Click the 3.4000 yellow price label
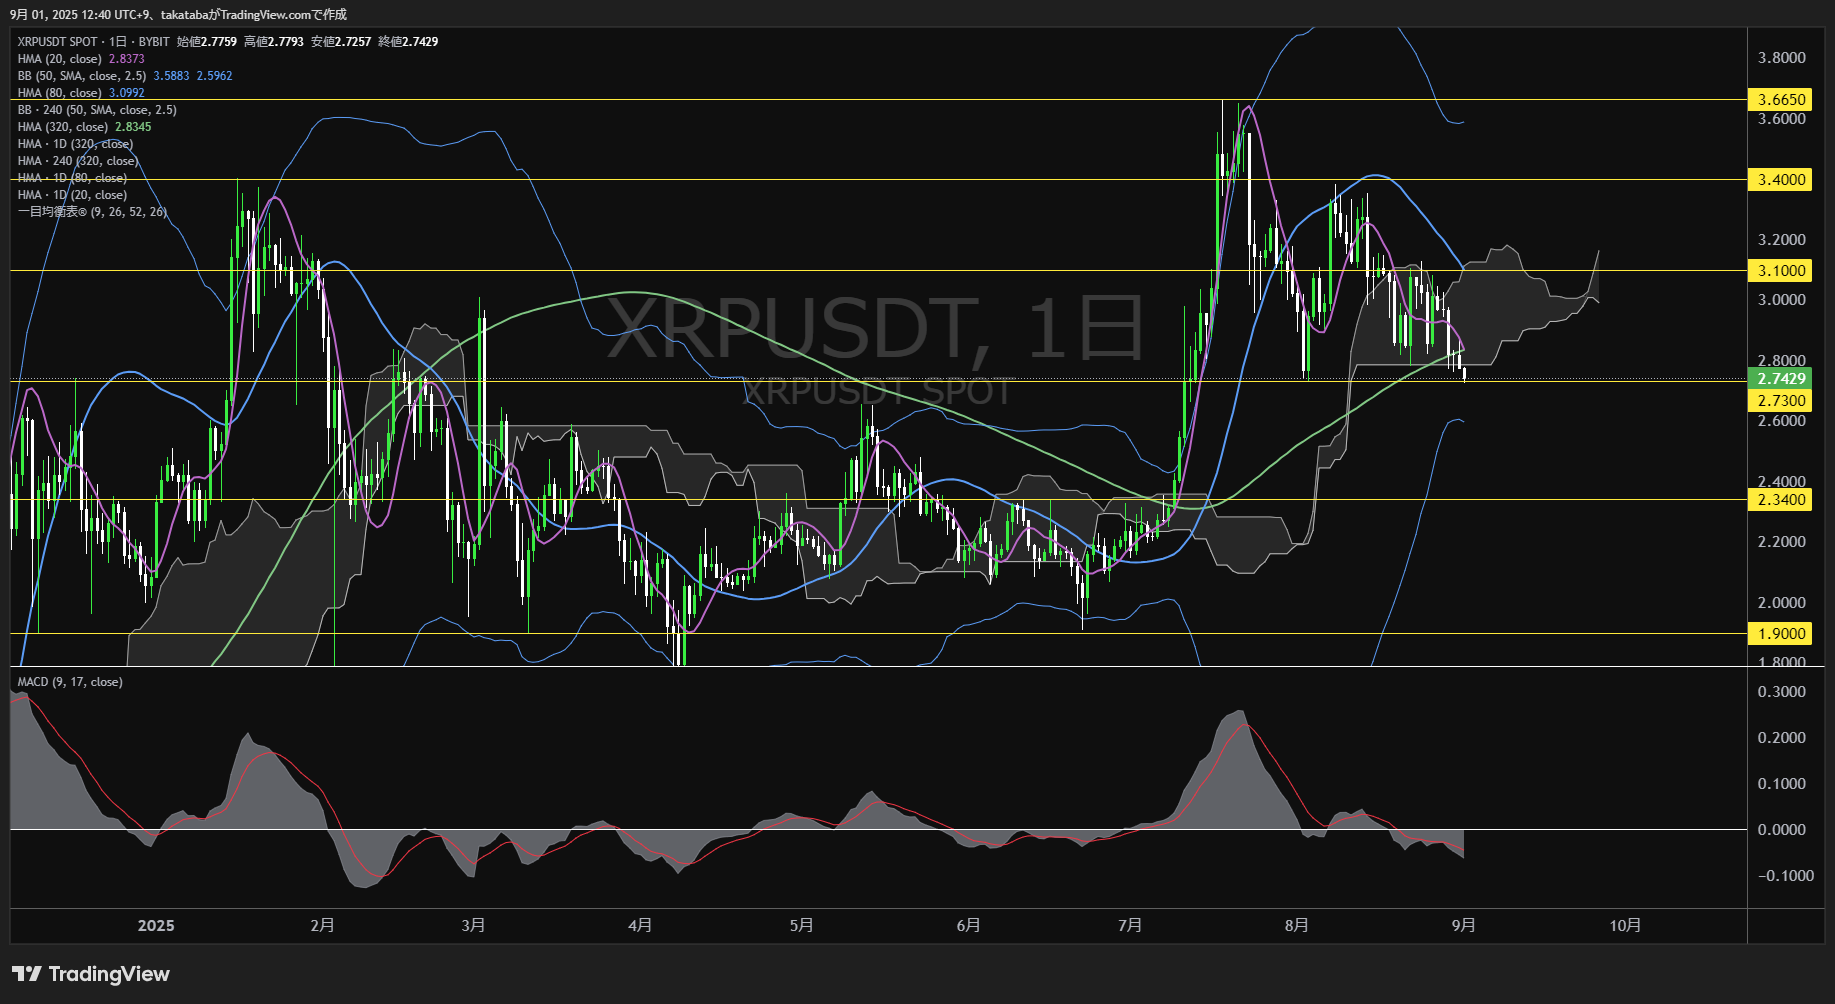 [1782, 179]
